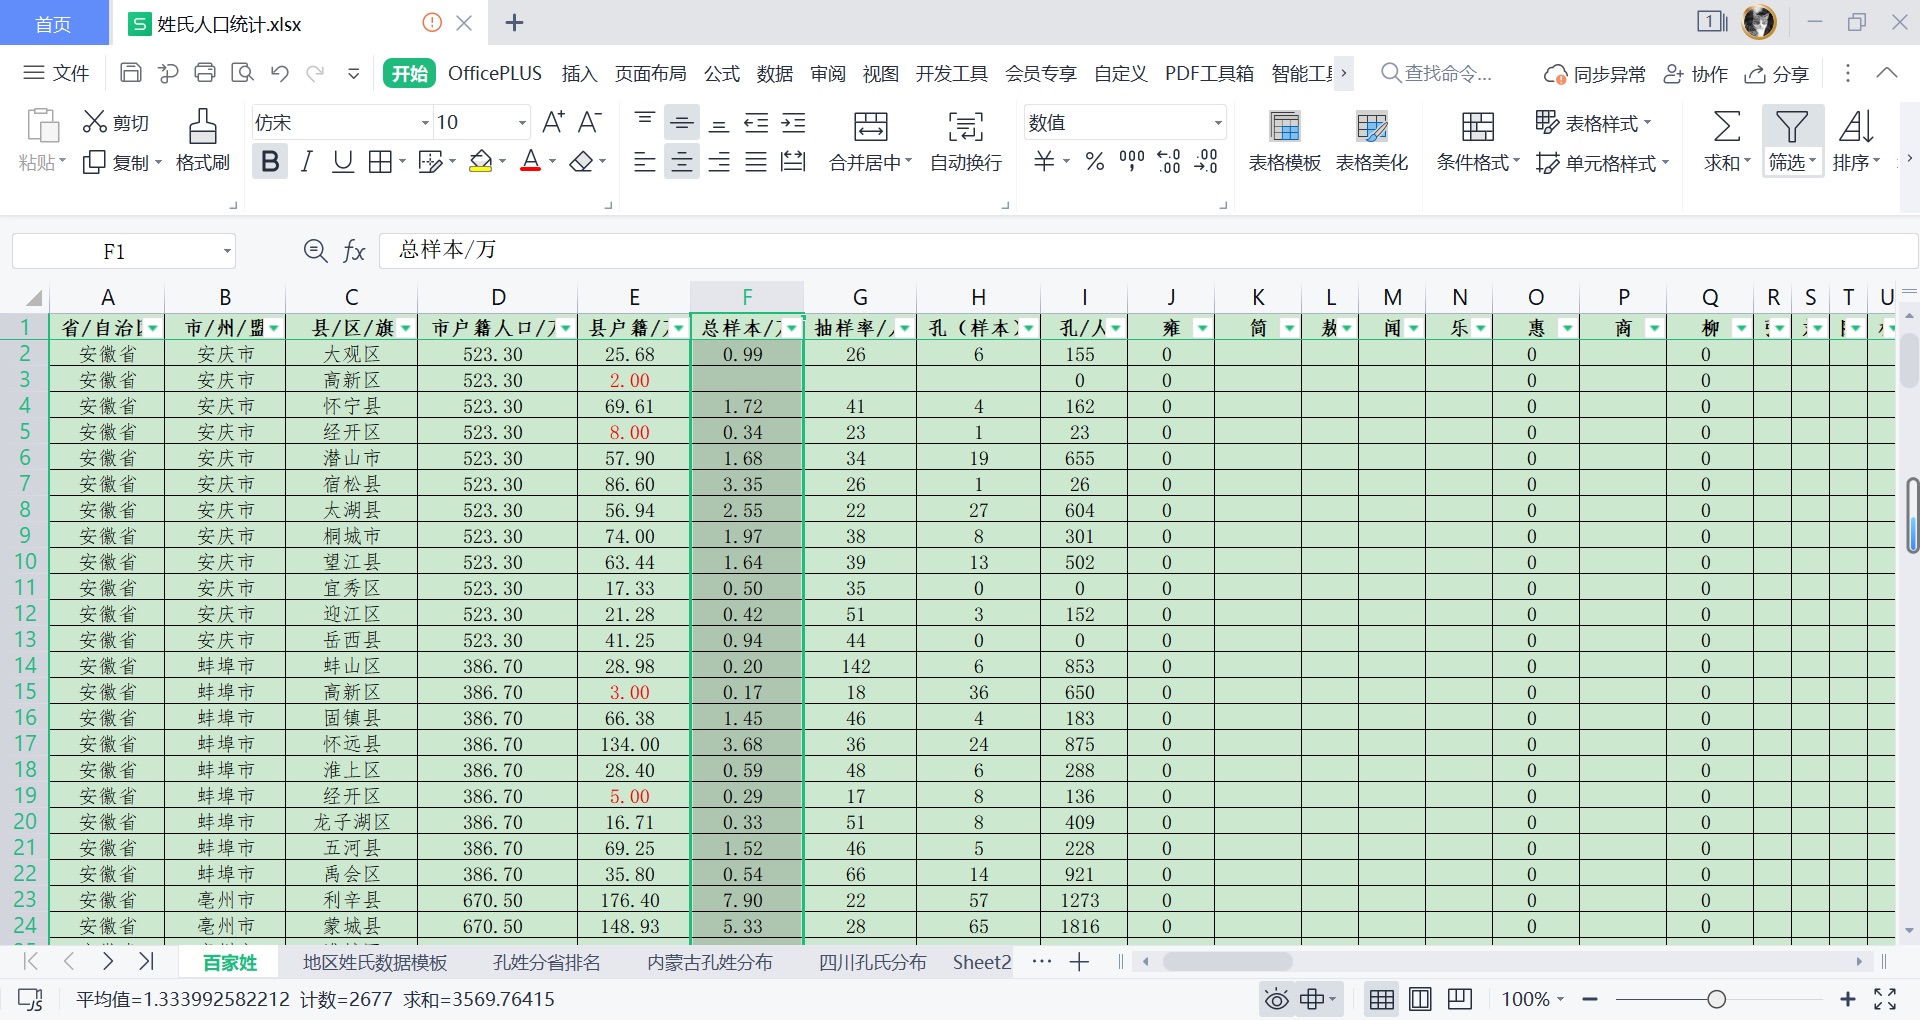This screenshot has height=1020, width=1920.
Task: Click the zoom slider handle
Action: click(1716, 999)
